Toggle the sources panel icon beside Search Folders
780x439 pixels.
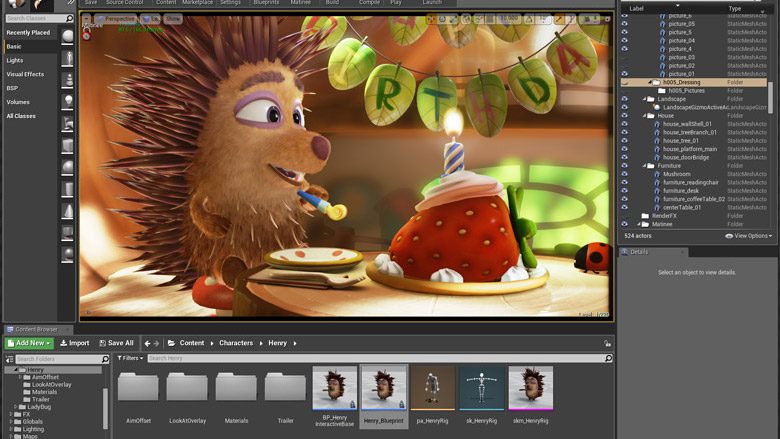coord(9,359)
